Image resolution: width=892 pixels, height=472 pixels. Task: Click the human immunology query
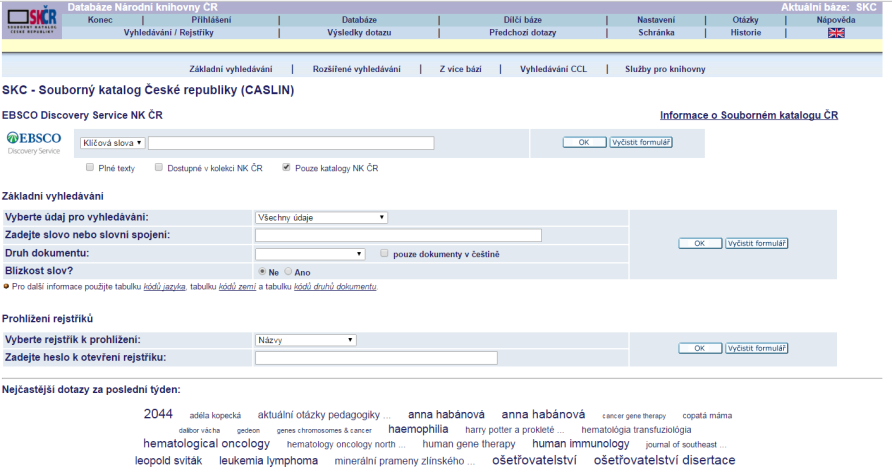click(581, 444)
